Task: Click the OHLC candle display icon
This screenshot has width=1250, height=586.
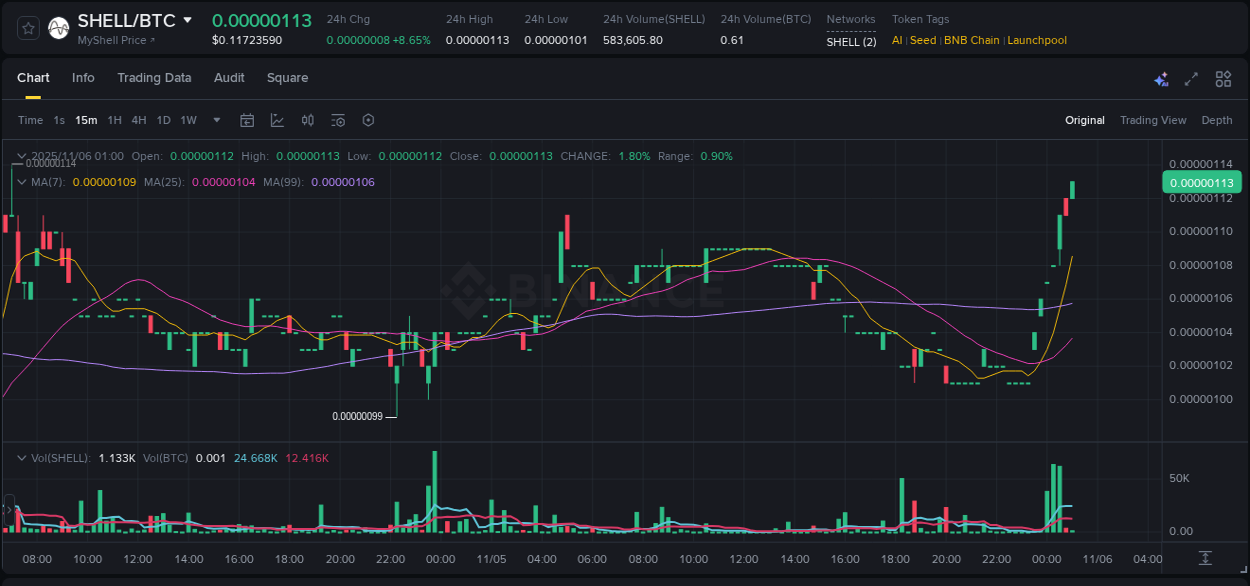Action: (307, 120)
